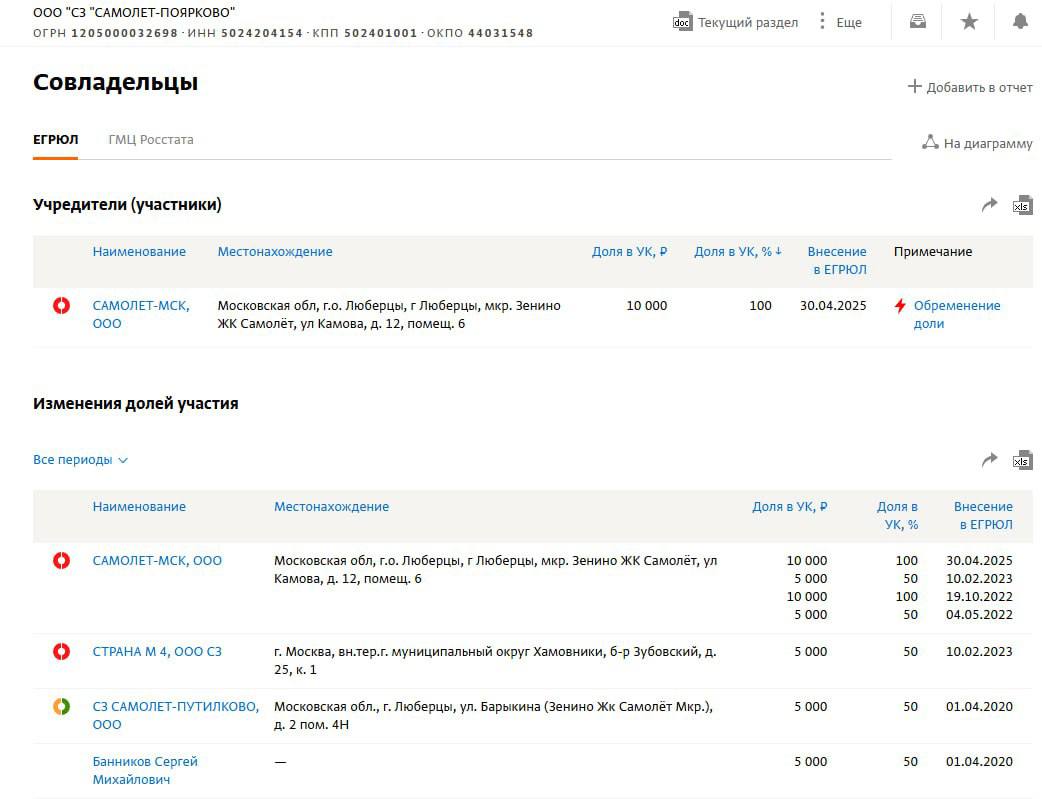The image size is (1042, 799).
Task: Open На диаграмму link text
Action: (988, 144)
